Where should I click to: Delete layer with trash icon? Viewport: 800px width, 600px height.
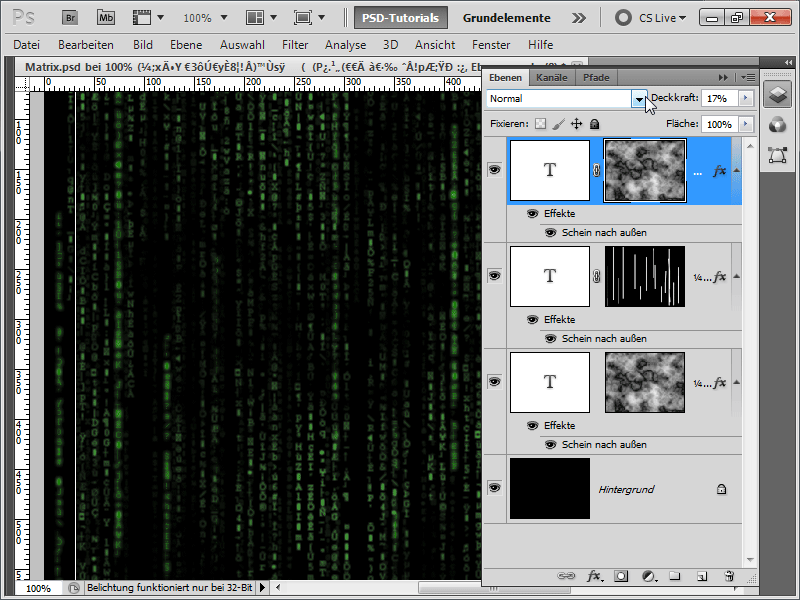(729, 576)
